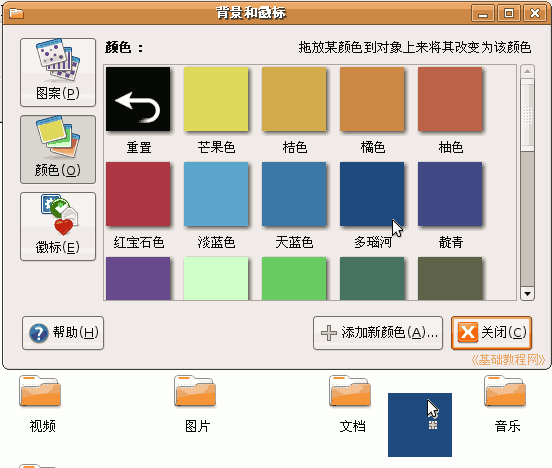Choose the 淡蓝色 light blue swatch
Image resolution: width=552 pixels, height=468 pixels.
[x=216, y=194]
